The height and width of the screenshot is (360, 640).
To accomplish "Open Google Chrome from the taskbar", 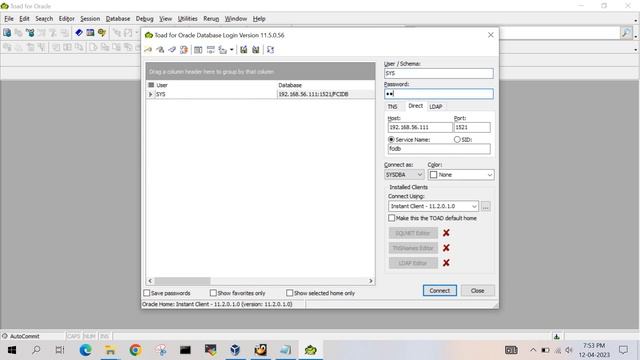I will tap(135, 350).
